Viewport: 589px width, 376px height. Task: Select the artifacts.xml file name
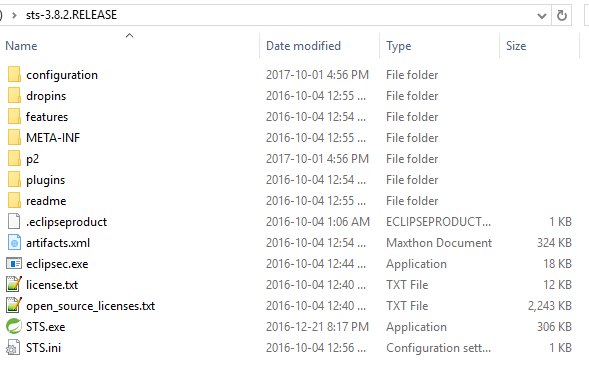[58, 243]
